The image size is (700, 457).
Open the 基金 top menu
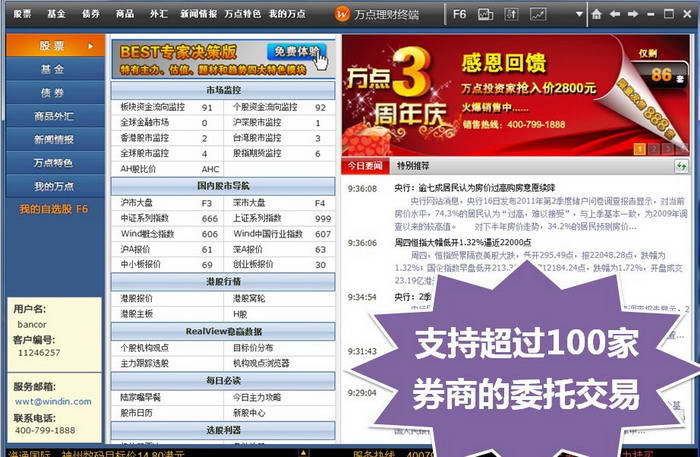pyautogui.click(x=56, y=15)
